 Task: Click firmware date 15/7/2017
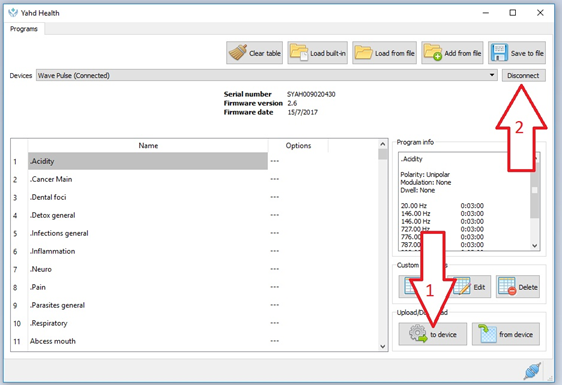click(x=302, y=112)
